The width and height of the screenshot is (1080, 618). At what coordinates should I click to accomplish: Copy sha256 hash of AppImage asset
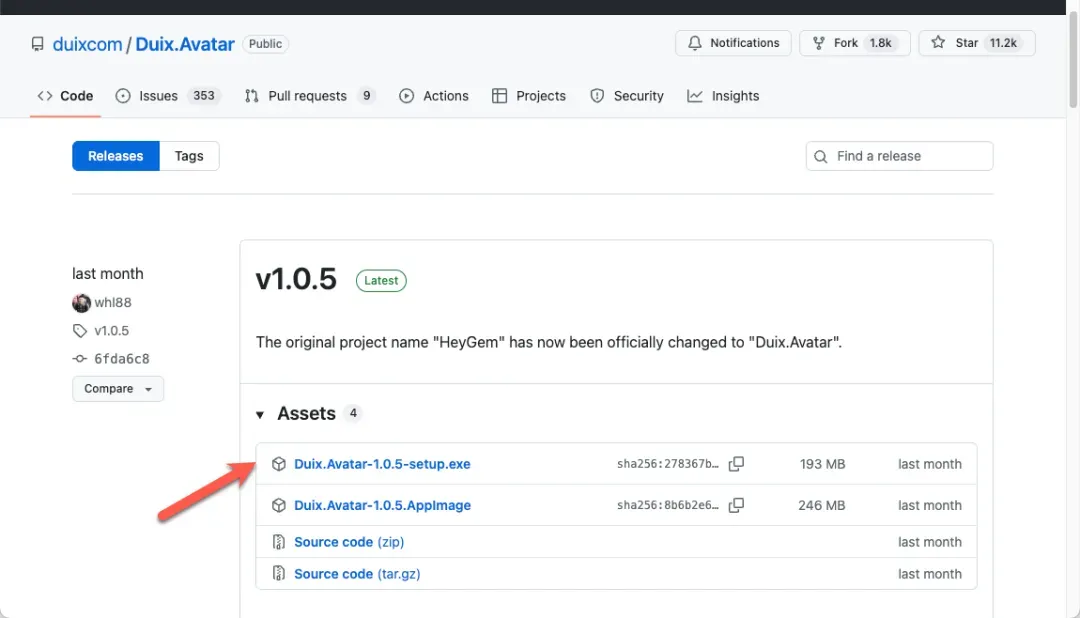pyautogui.click(x=736, y=506)
